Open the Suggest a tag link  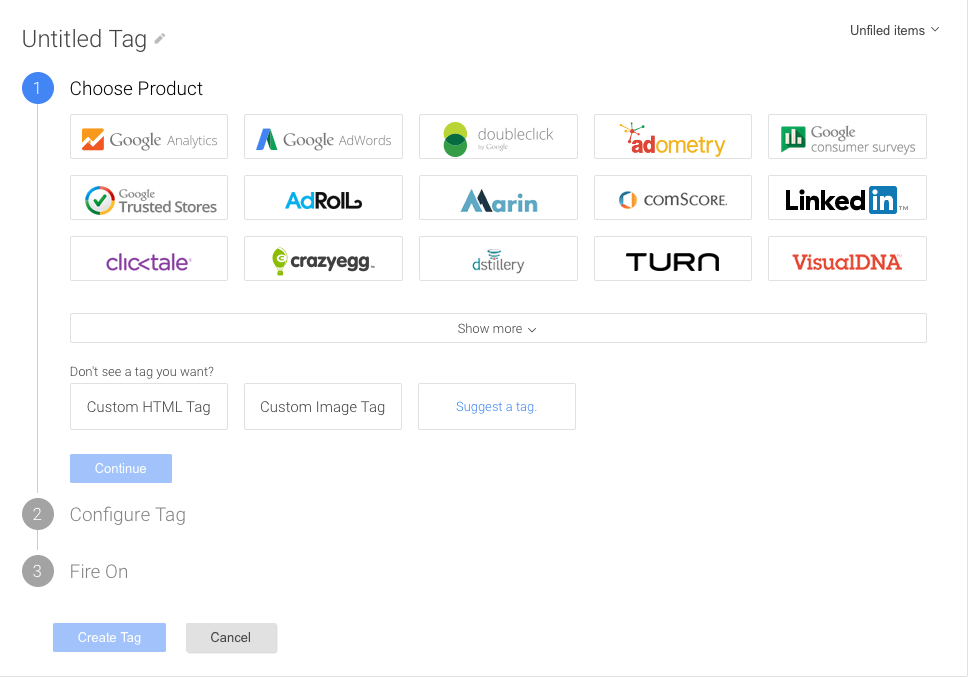[497, 407]
